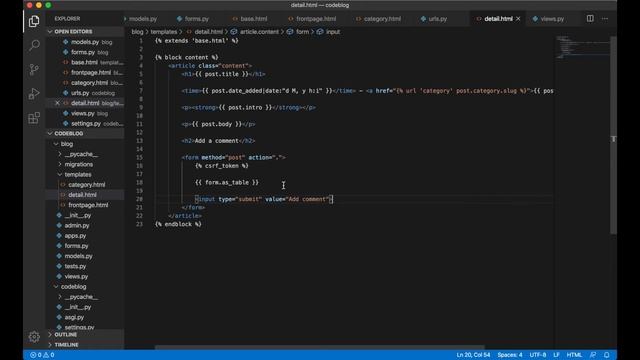This screenshot has width=640, height=360.
Task: Change end of line sequence LF
Action: point(556,355)
